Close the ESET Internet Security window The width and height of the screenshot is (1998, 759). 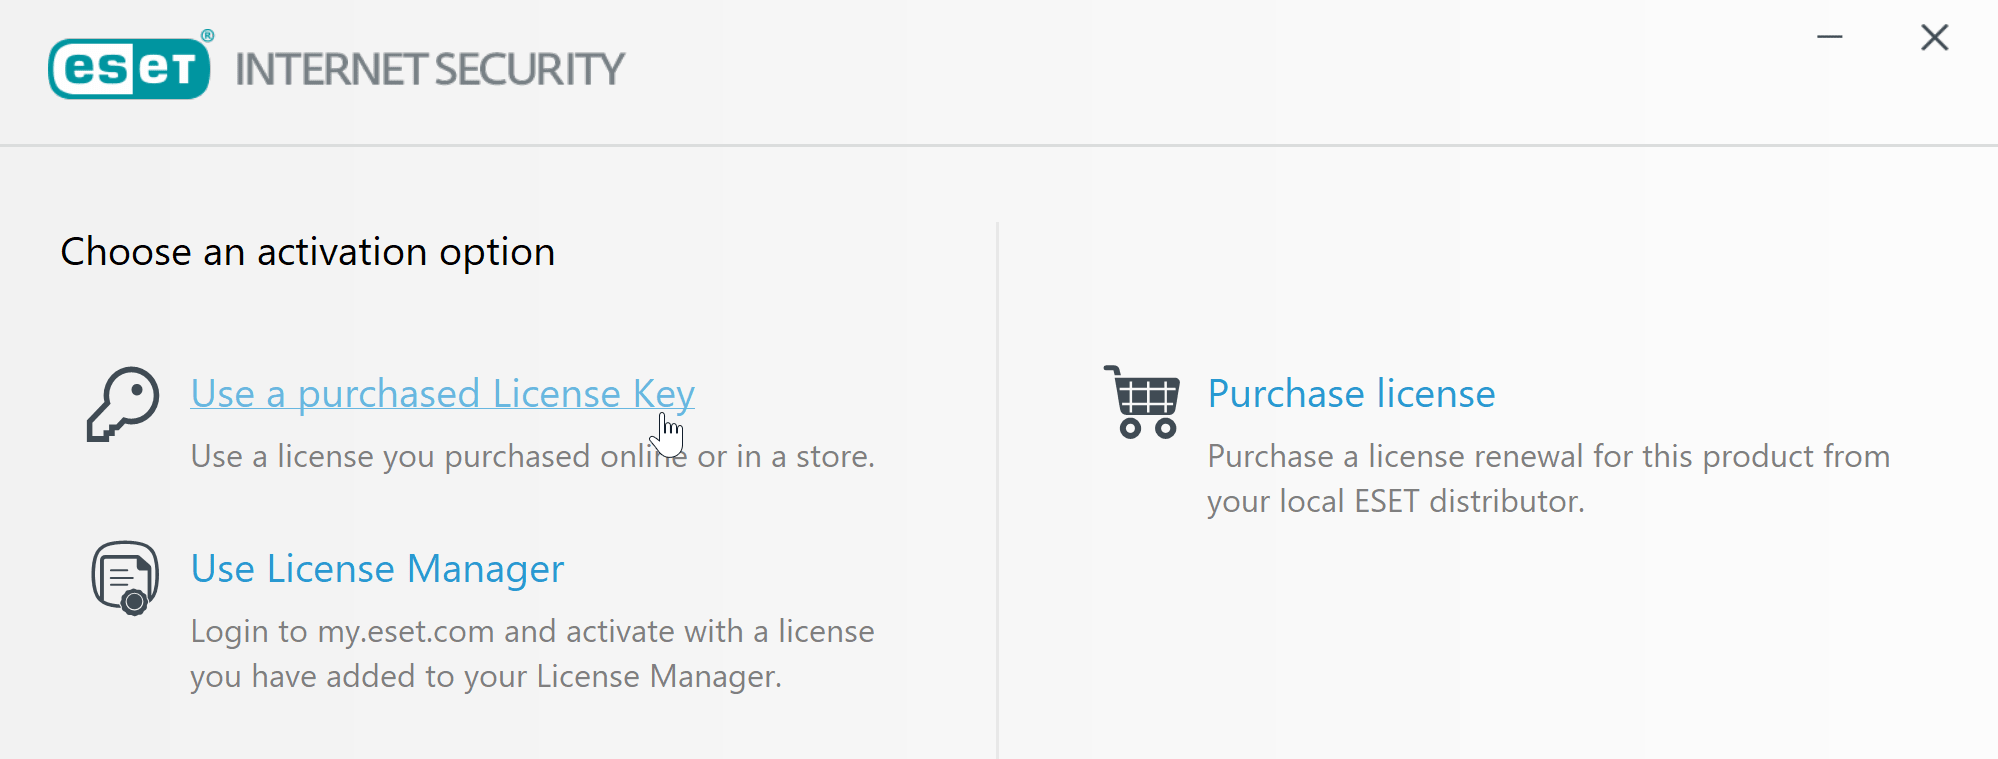[x=1934, y=38]
